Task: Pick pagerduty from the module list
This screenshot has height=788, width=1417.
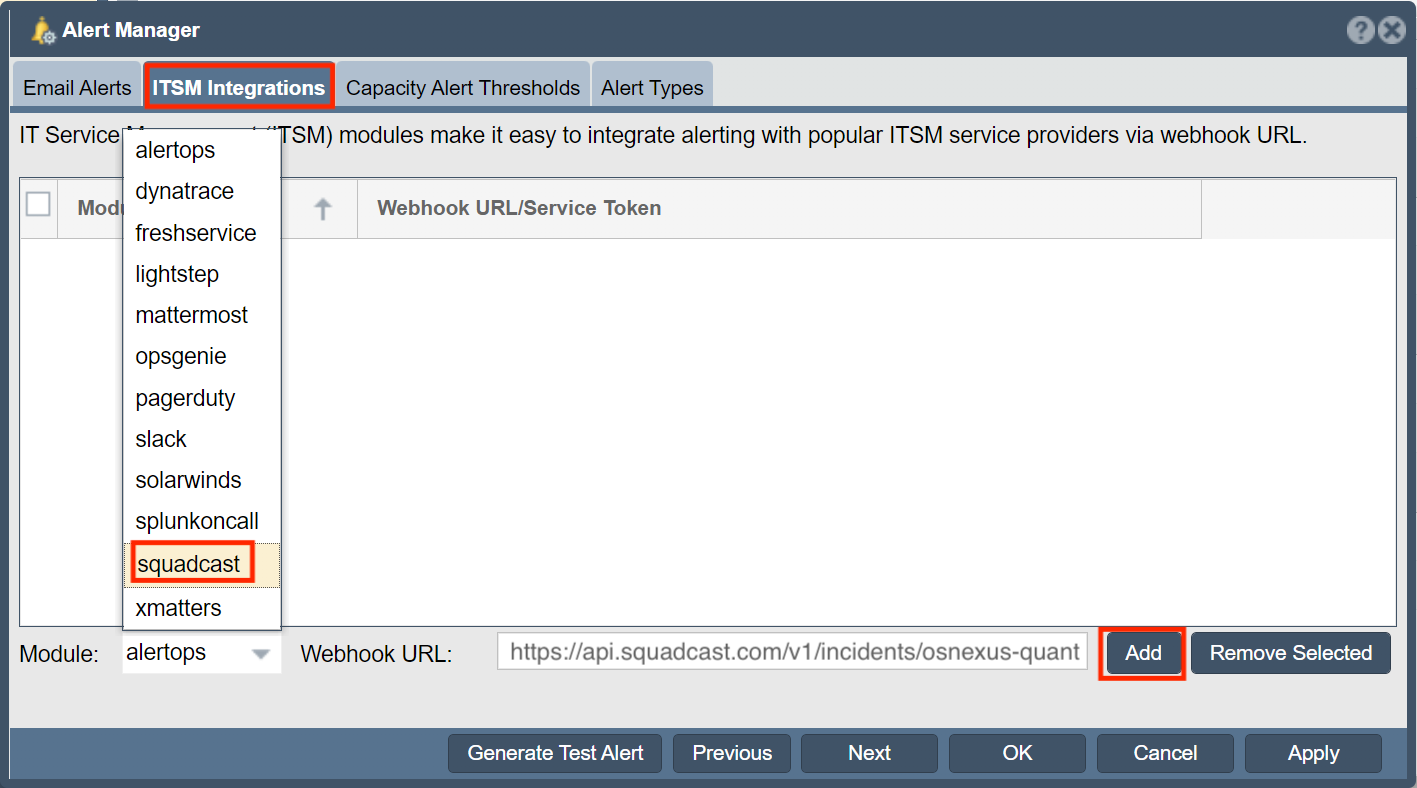Action: coord(202,398)
